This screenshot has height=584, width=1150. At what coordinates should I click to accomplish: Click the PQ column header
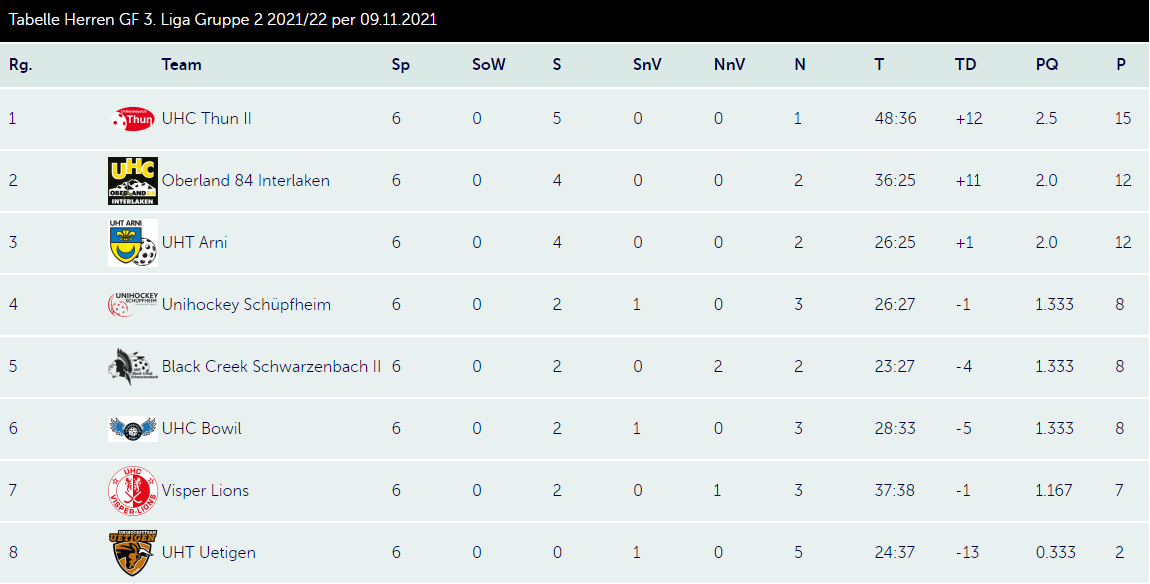(1047, 65)
